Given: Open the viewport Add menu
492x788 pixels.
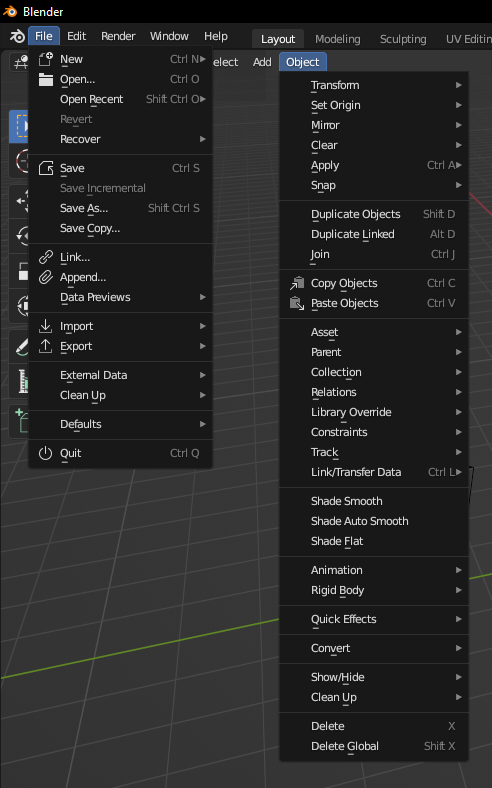Looking at the screenshot, I should [262, 62].
